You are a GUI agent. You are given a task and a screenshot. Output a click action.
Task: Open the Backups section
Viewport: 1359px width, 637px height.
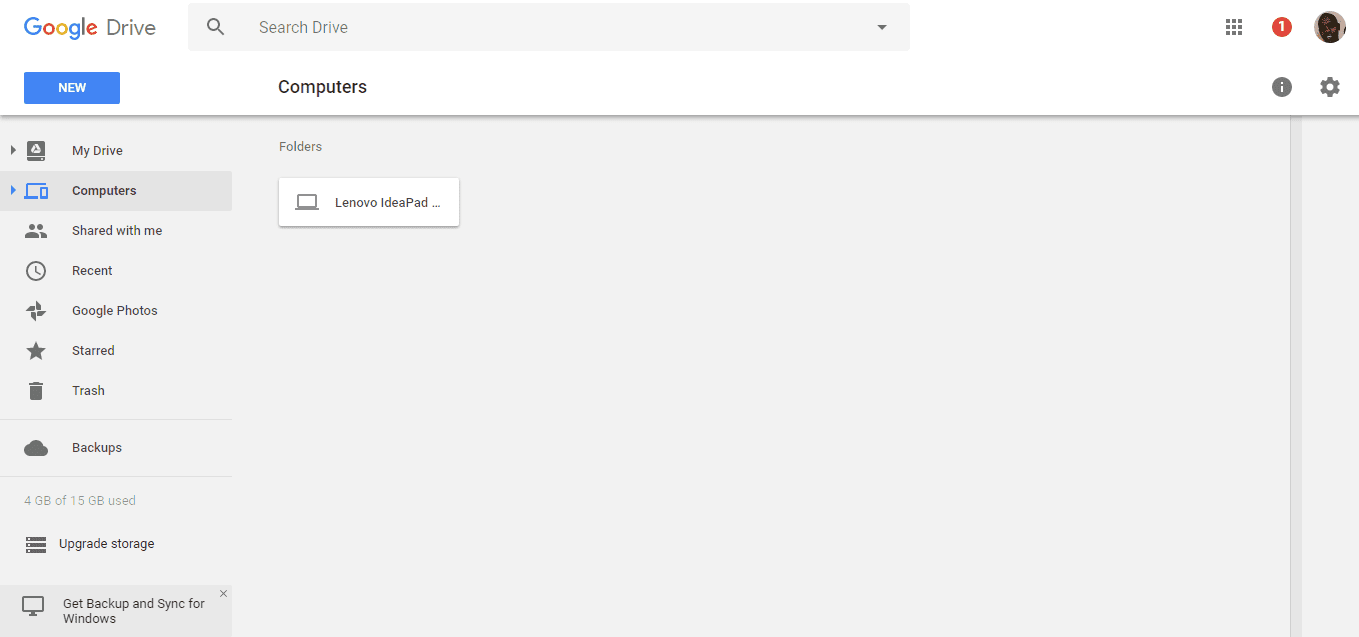coord(116,448)
